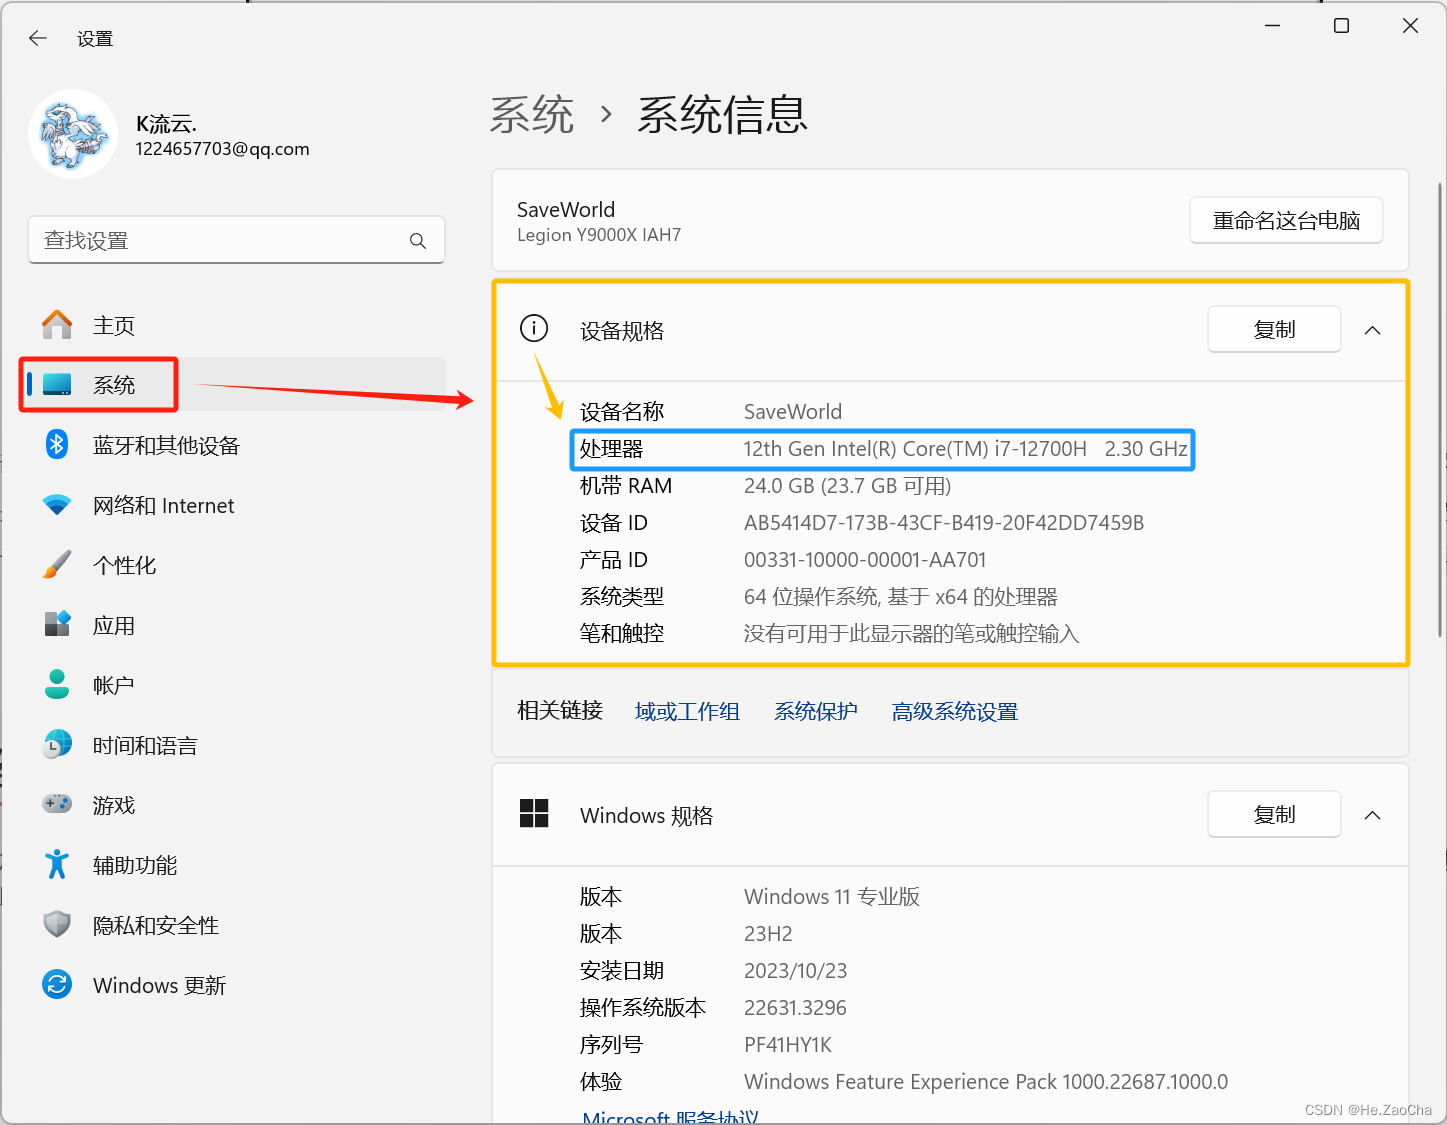Screen dimensions: 1447x1125
Task: Click the info icon beside 设备规格
Action: [x=534, y=328]
